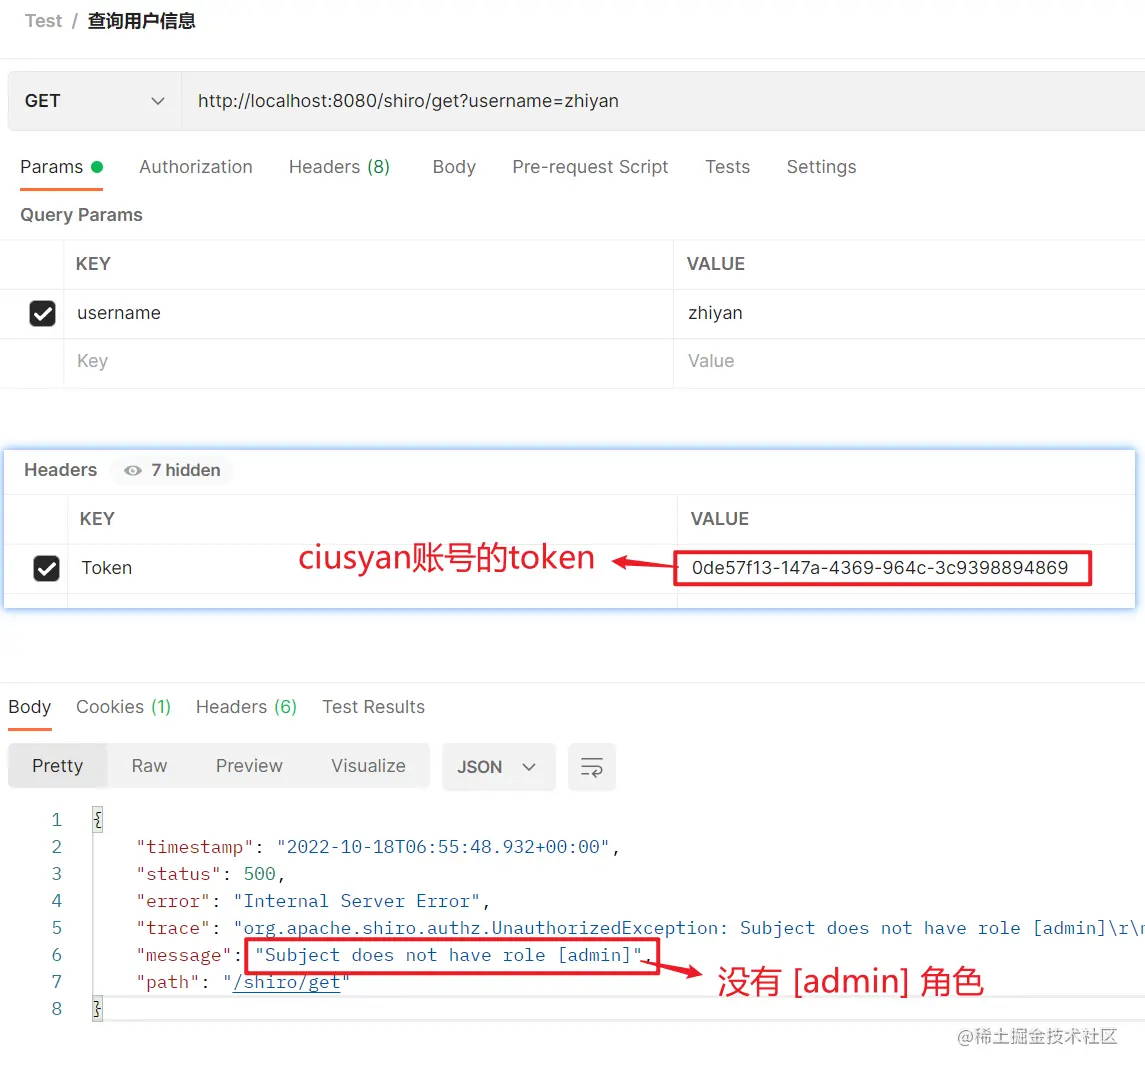The width and height of the screenshot is (1145, 1074).
Task: Select the Pretty response view
Action: [58, 766]
